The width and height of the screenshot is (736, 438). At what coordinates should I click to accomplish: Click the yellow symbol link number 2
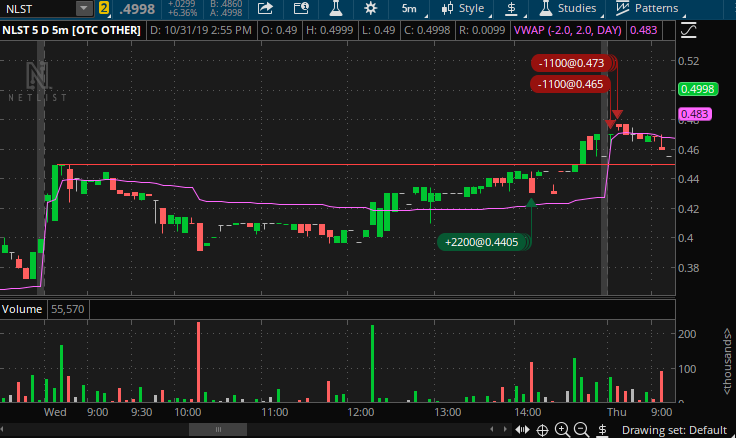[104, 8]
